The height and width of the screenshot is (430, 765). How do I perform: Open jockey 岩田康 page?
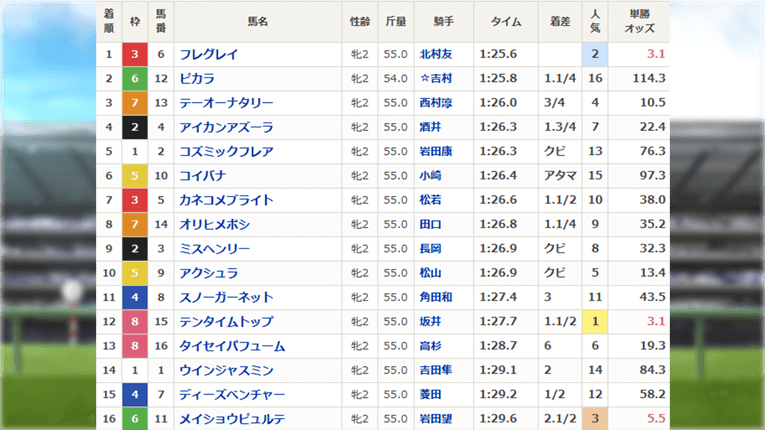click(x=436, y=152)
